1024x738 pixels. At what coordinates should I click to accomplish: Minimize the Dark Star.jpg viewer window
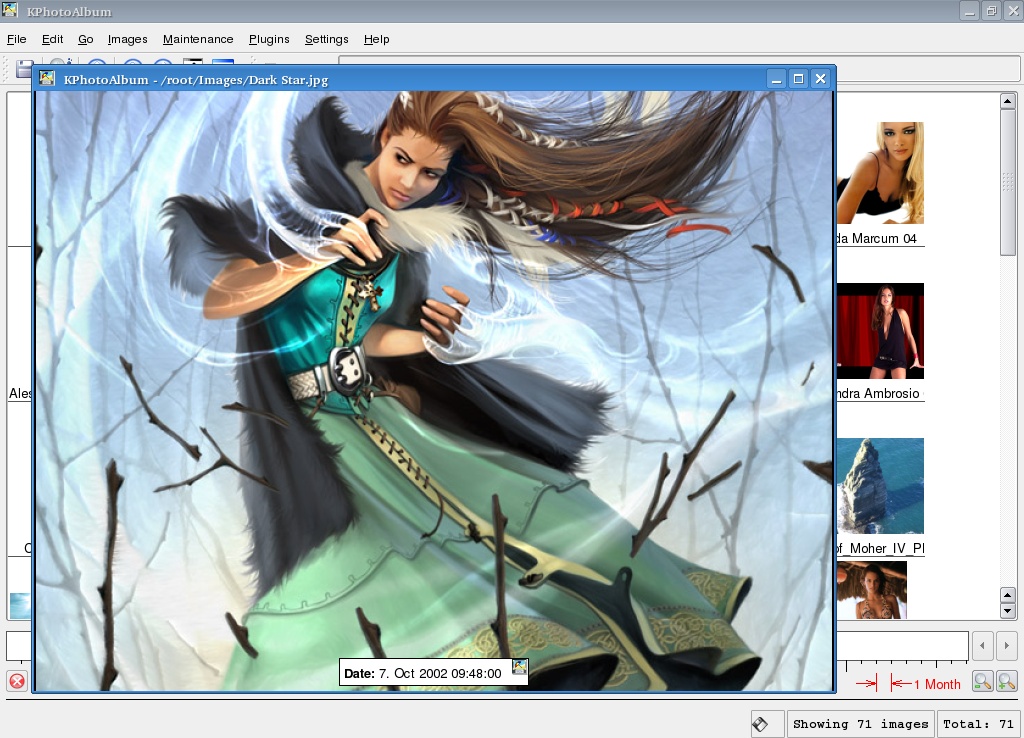click(x=776, y=79)
